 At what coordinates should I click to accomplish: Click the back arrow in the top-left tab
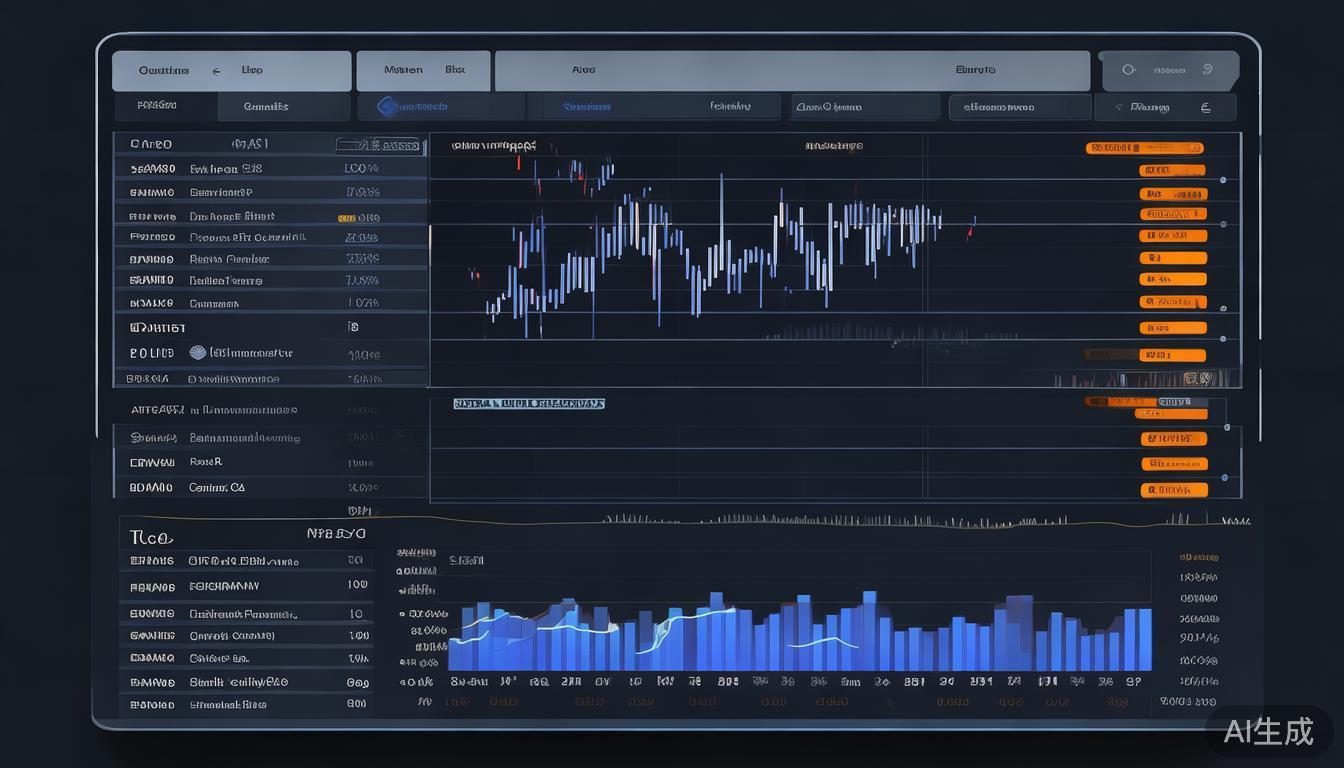[x=216, y=71]
